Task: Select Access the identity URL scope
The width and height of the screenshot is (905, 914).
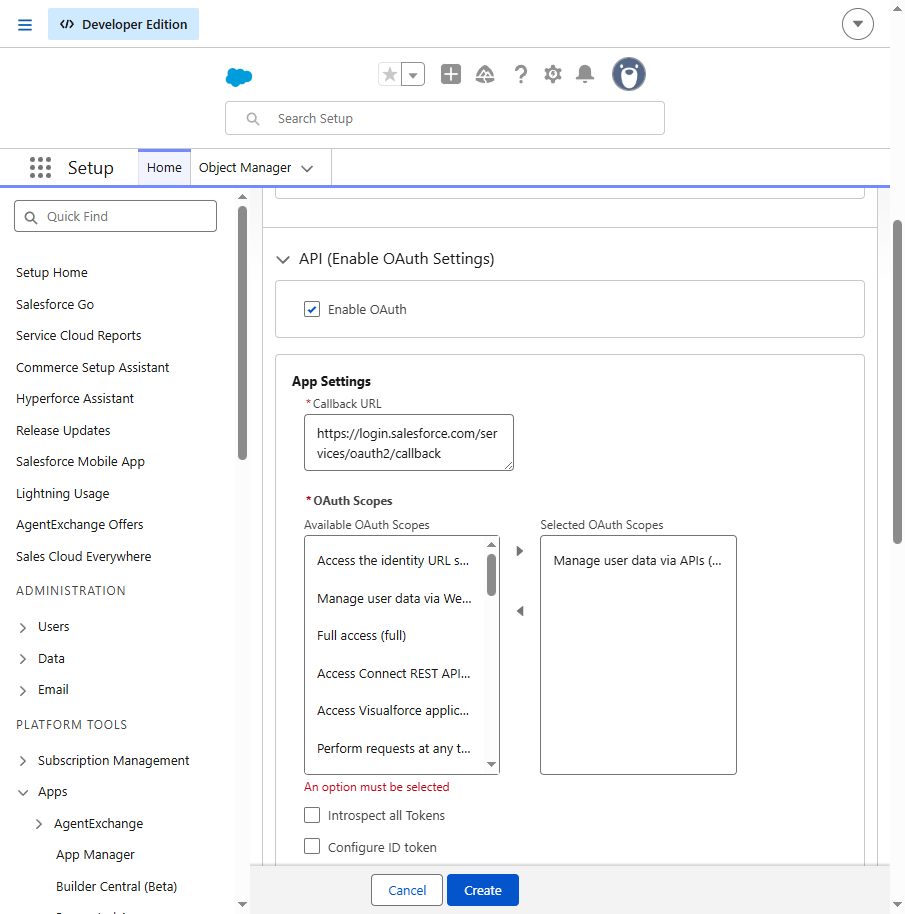Action: (x=393, y=561)
